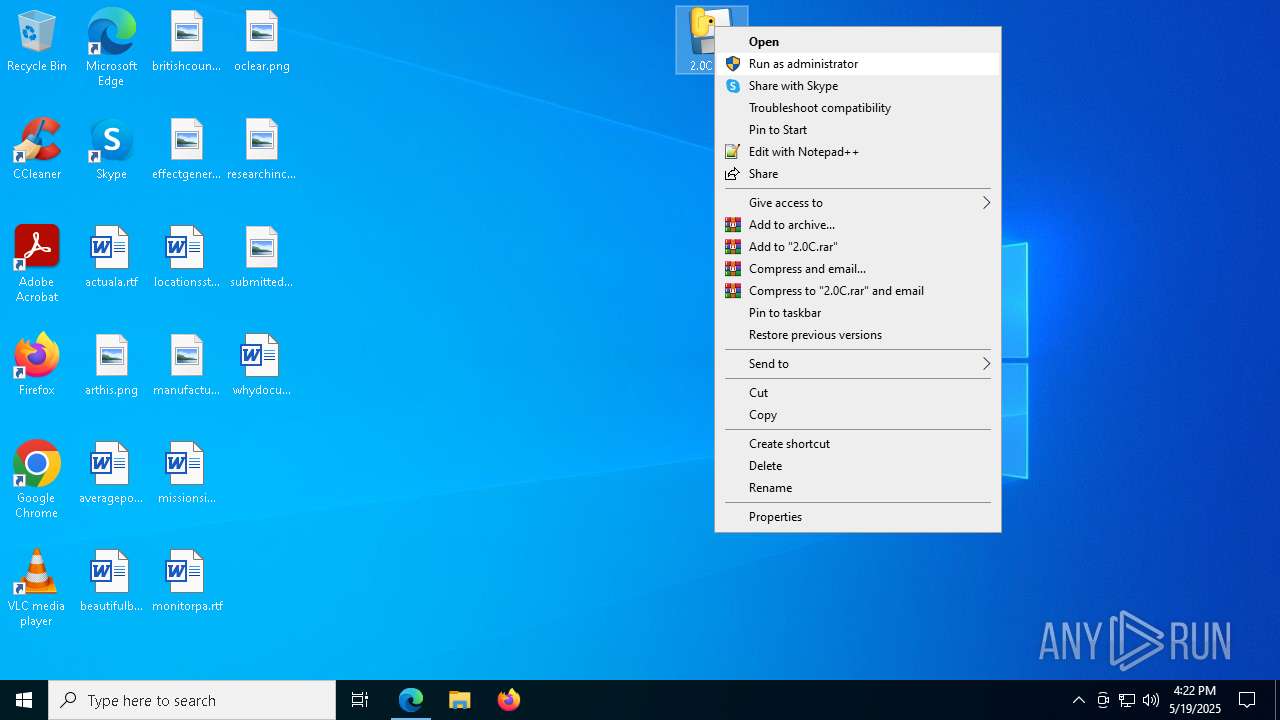Open Task View on the taskbar
This screenshot has height=720, width=1280.
360,700
